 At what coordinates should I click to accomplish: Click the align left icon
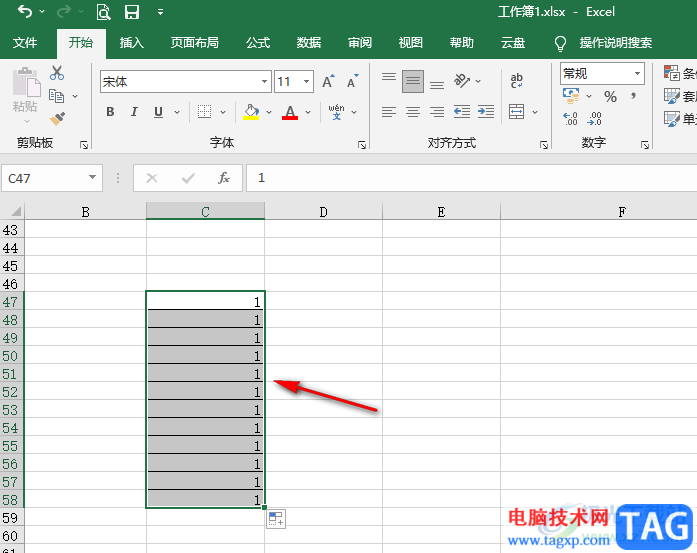(x=389, y=112)
